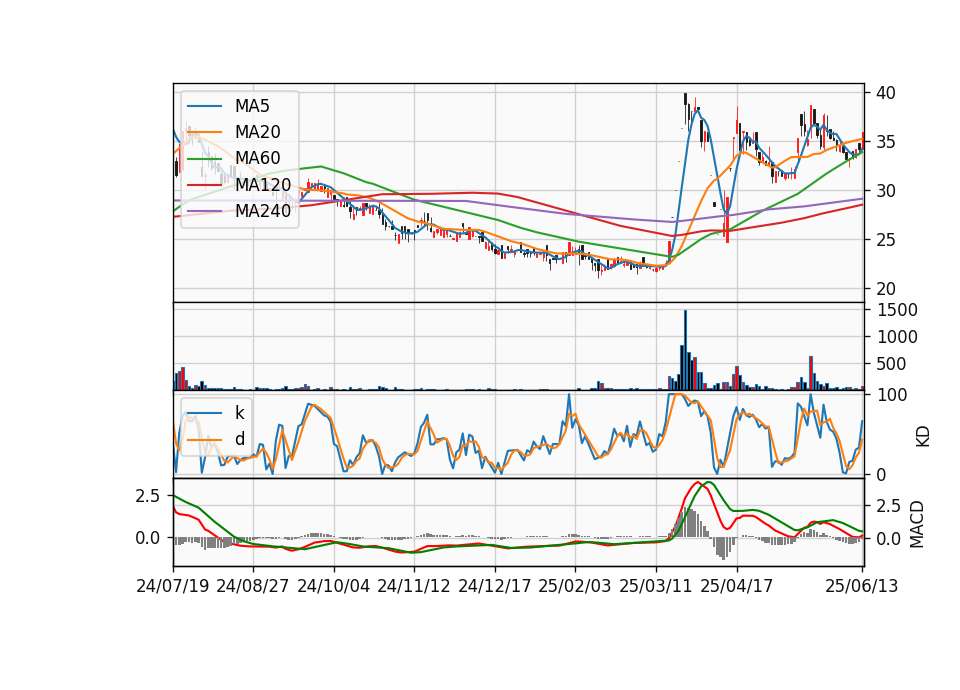Click the KD axis value 100

coord(892,396)
